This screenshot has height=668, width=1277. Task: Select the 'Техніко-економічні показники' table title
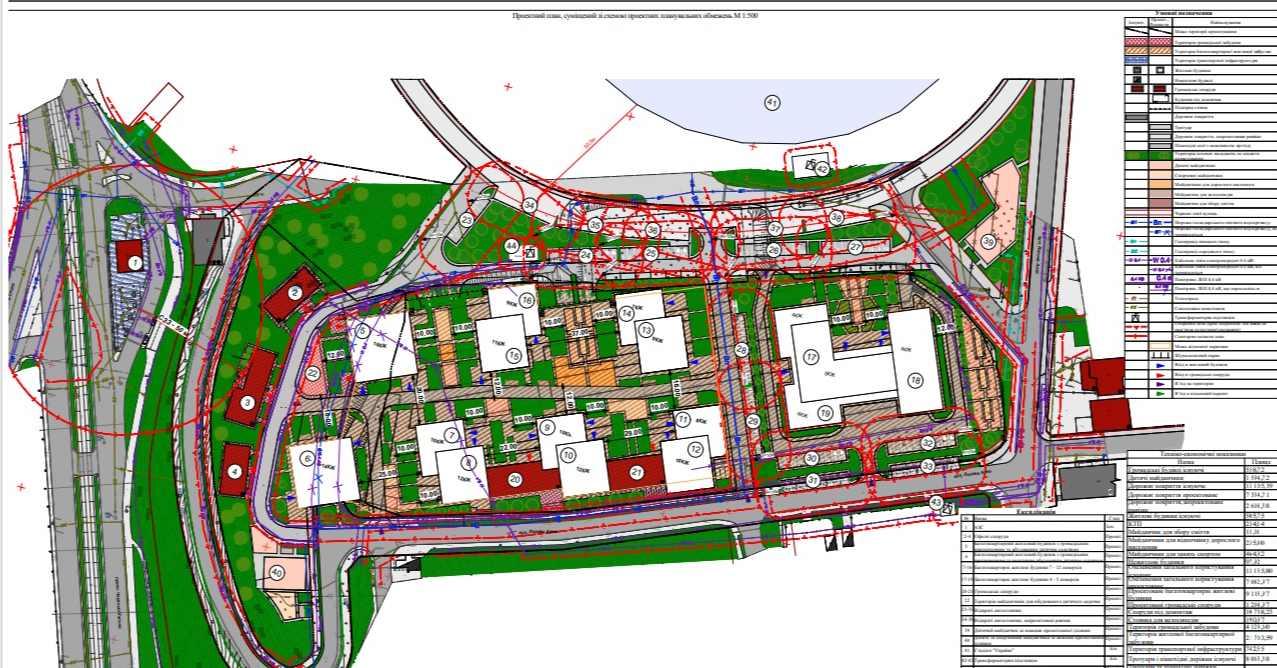(x=1201, y=453)
